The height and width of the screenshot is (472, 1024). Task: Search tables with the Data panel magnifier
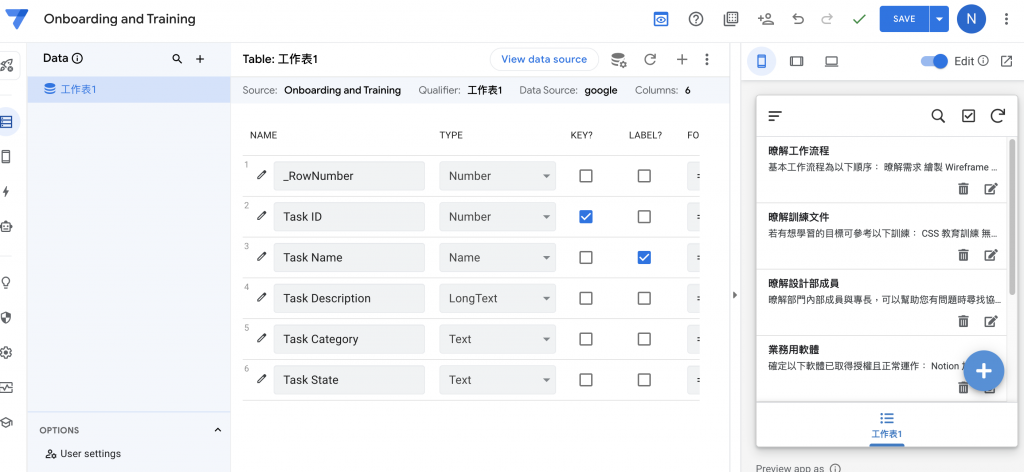coord(177,59)
